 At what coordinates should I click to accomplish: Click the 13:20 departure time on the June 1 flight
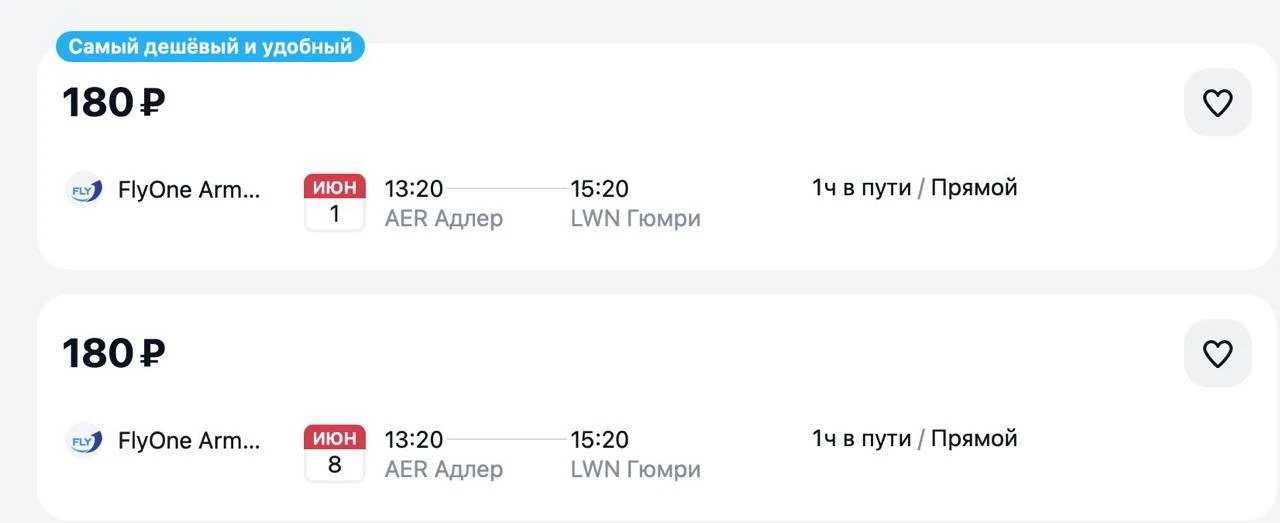[413, 188]
